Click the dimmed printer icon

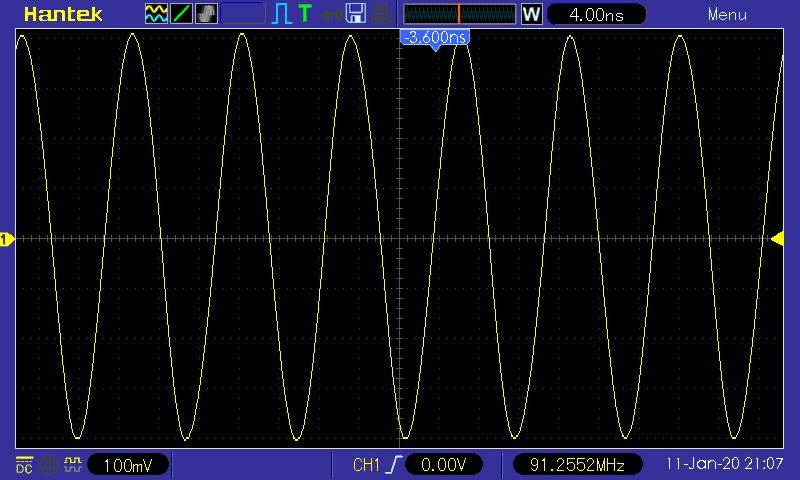point(381,14)
